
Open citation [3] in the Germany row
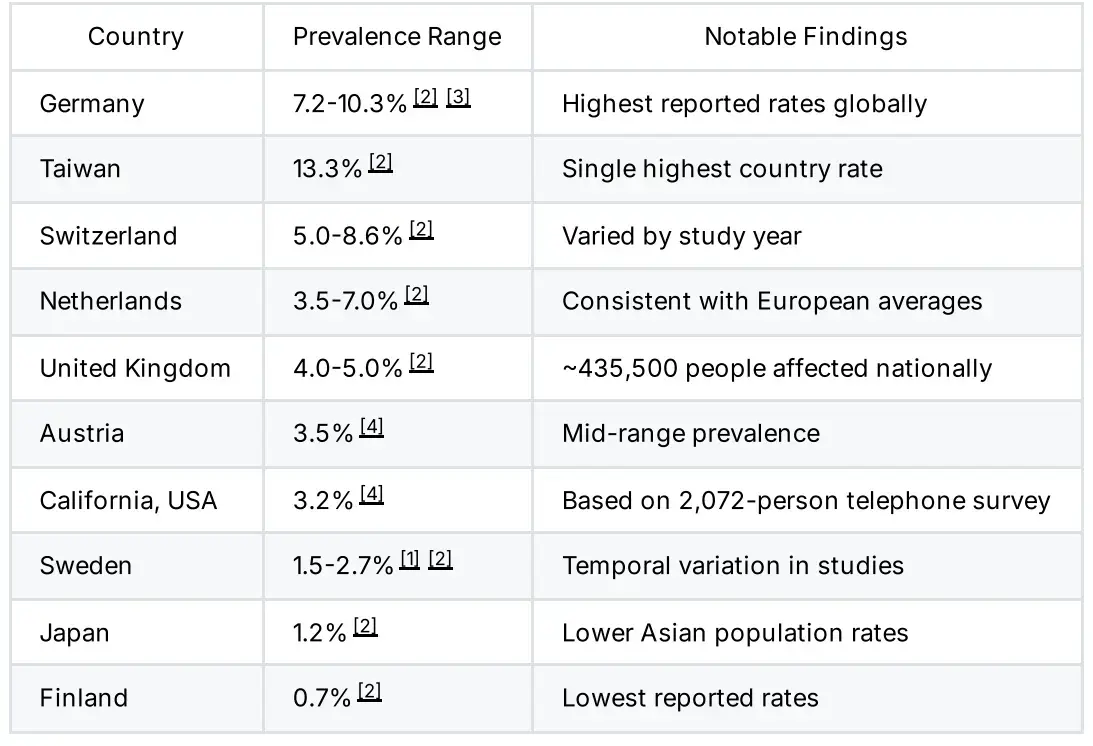click(458, 98)
